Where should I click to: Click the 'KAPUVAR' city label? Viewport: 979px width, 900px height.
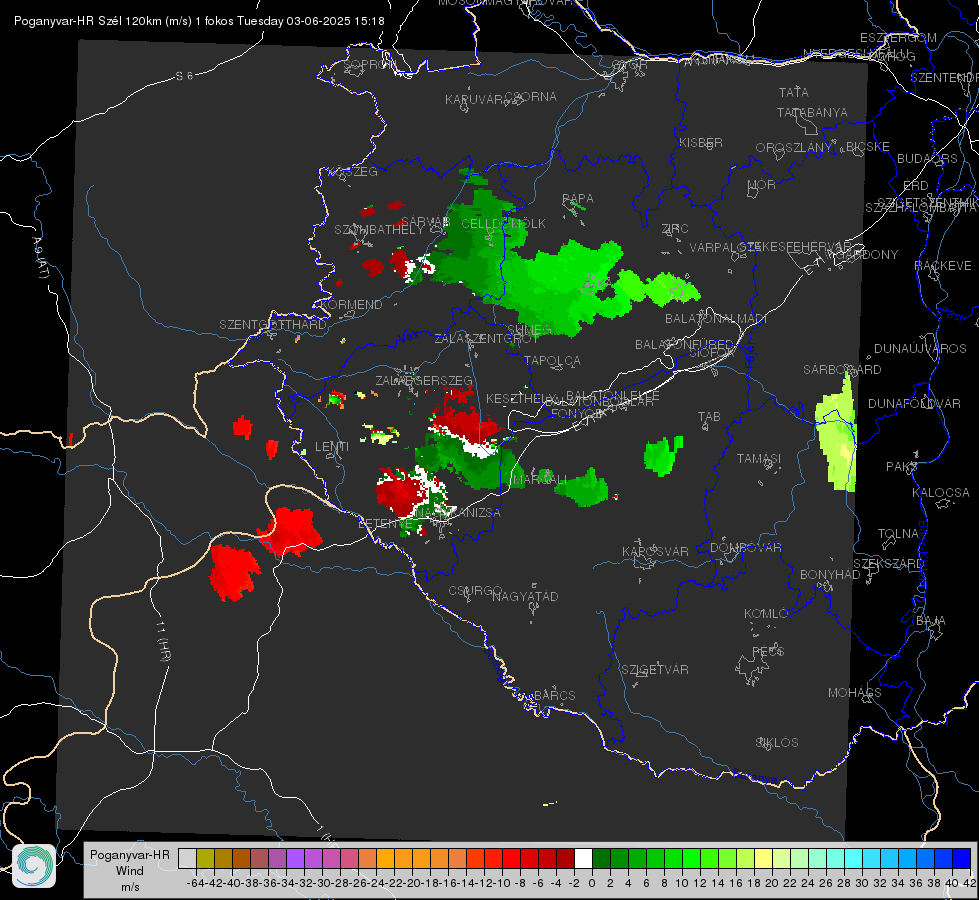click(x=475, y=99)
